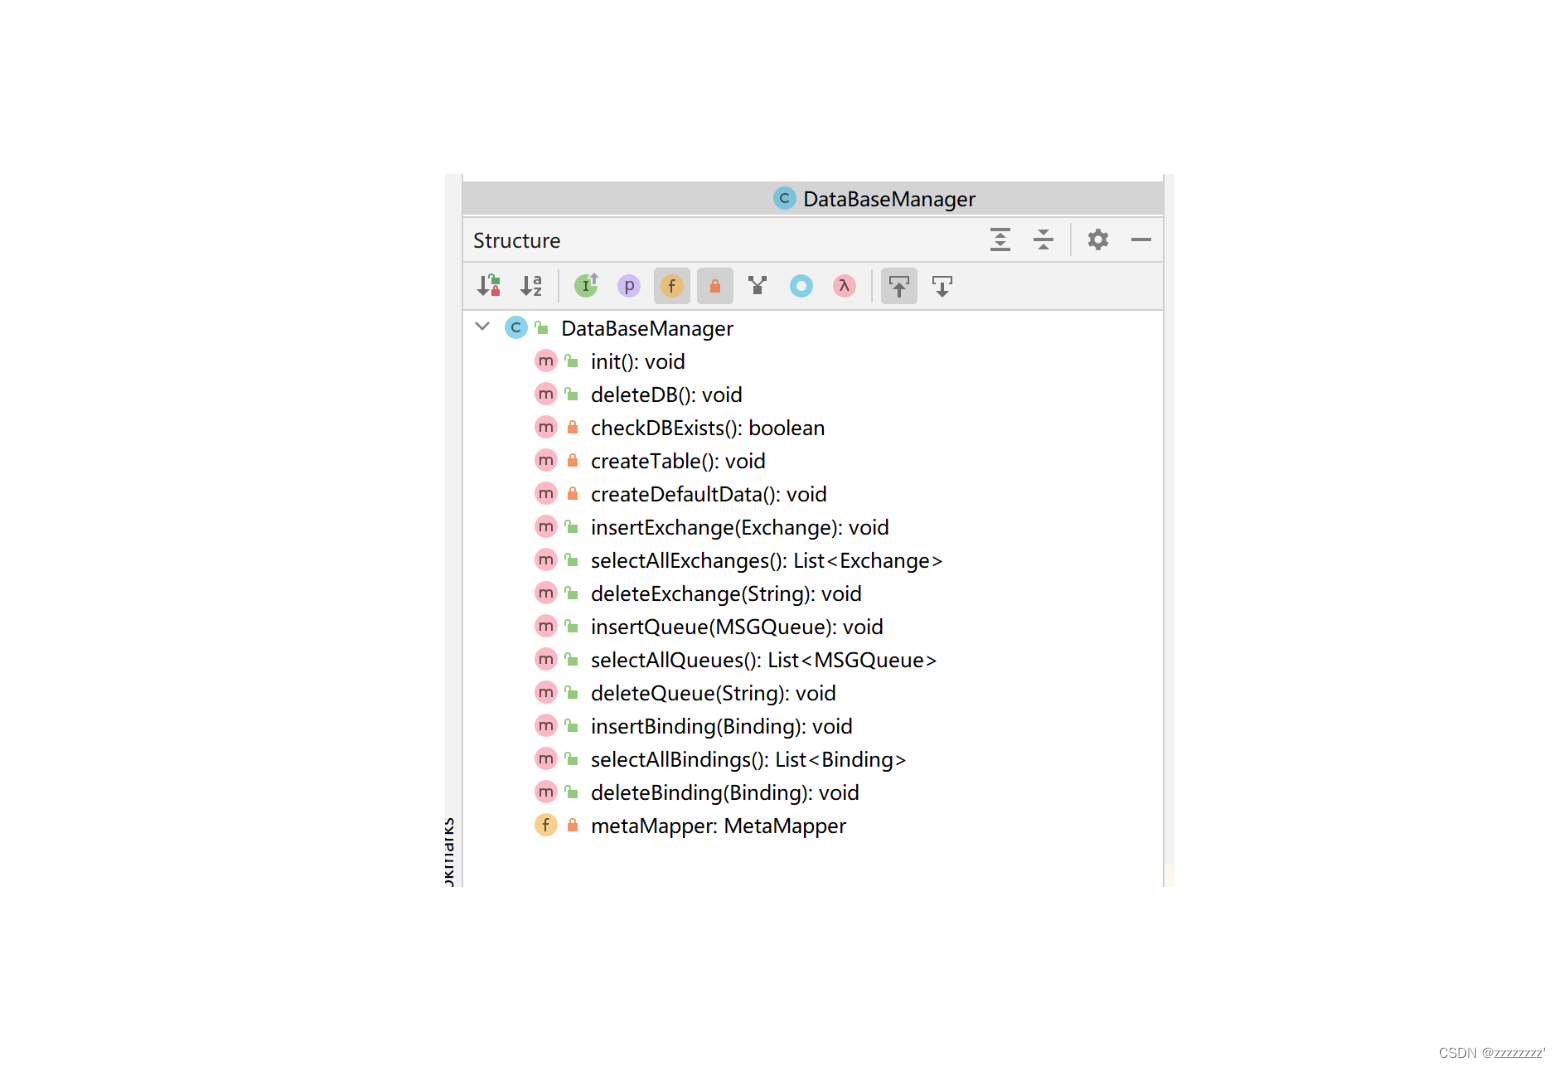Select deleteBinding(Binding): void method
The height and width of the screenshot is (1068, 1560).
[725, 792]
